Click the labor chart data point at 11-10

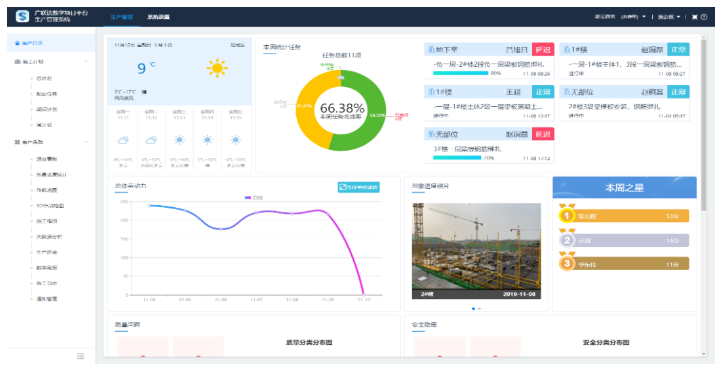[363, 294]
